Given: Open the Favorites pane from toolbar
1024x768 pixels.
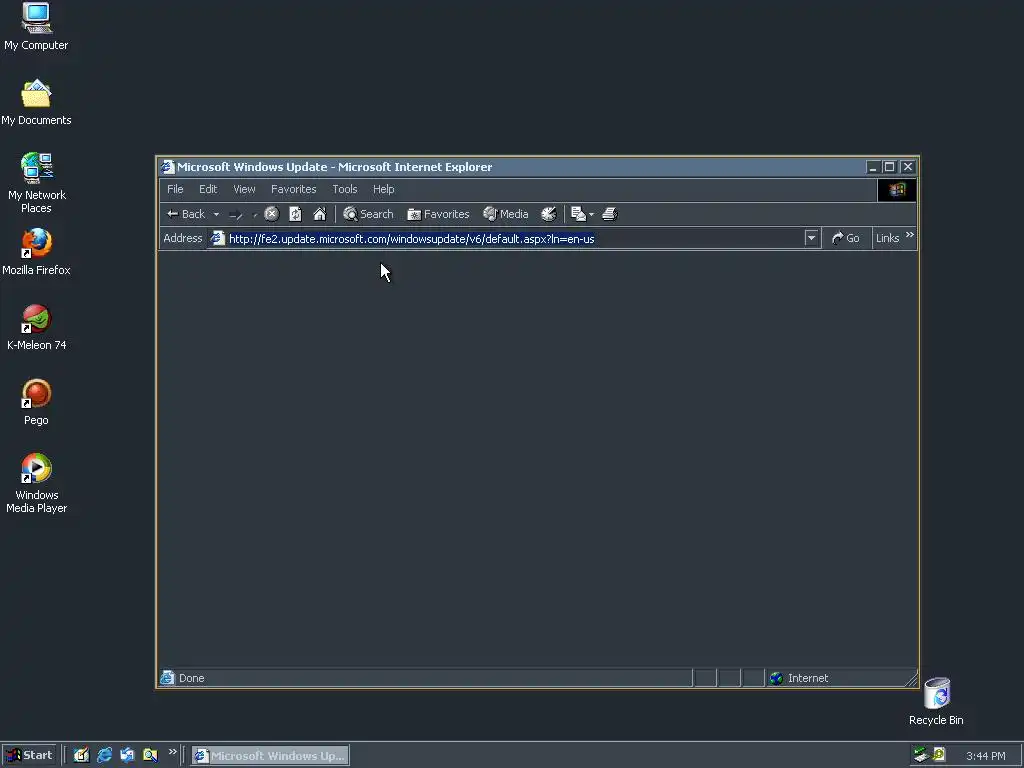Looking at the screenshot, I should (x=438, y=214).
